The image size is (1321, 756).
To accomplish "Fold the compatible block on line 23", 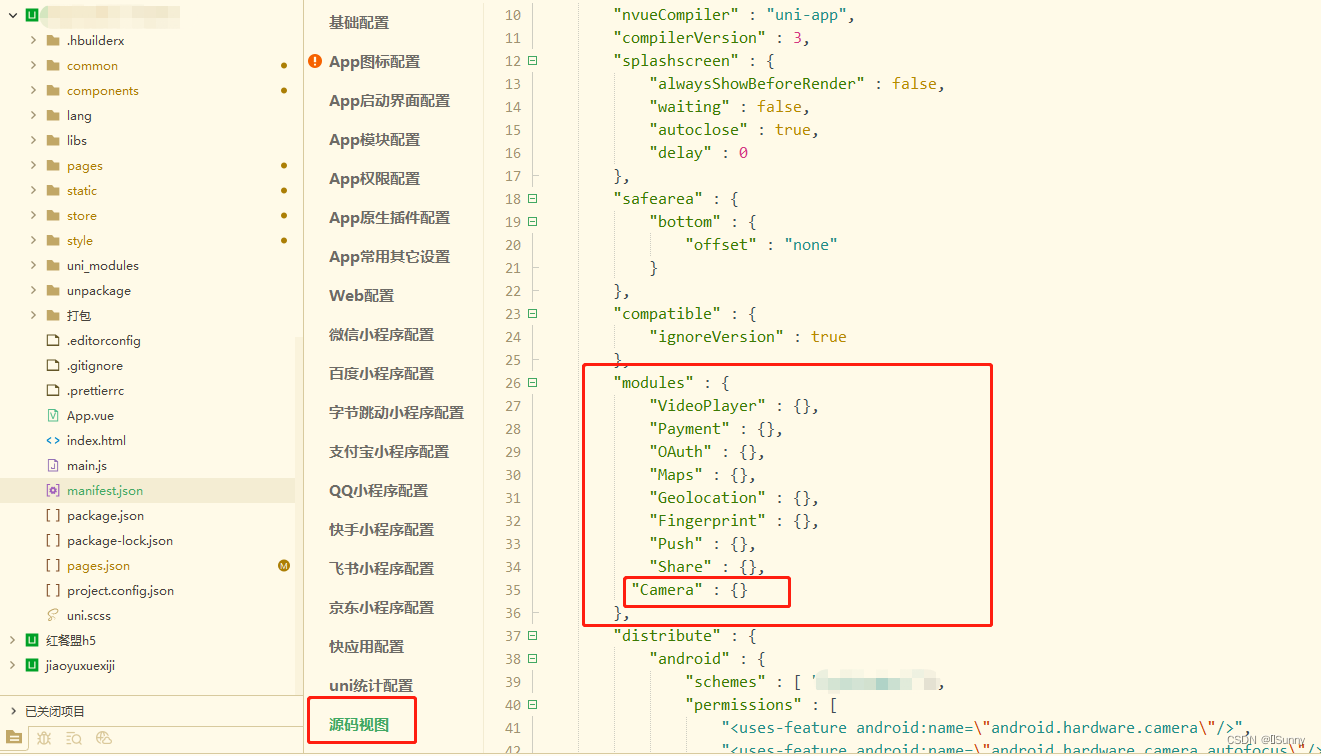I will 532,314.
